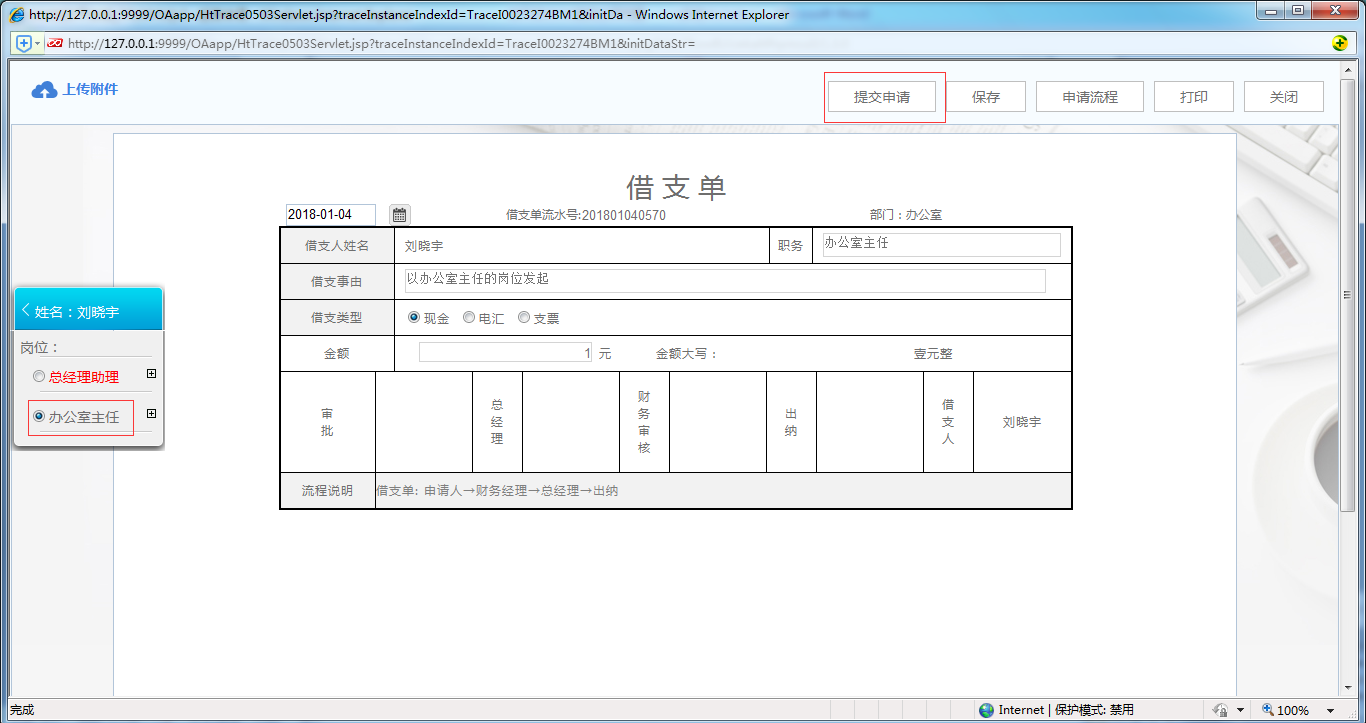Click the 保存 button

pyautogui.click(x=985, y=96)
